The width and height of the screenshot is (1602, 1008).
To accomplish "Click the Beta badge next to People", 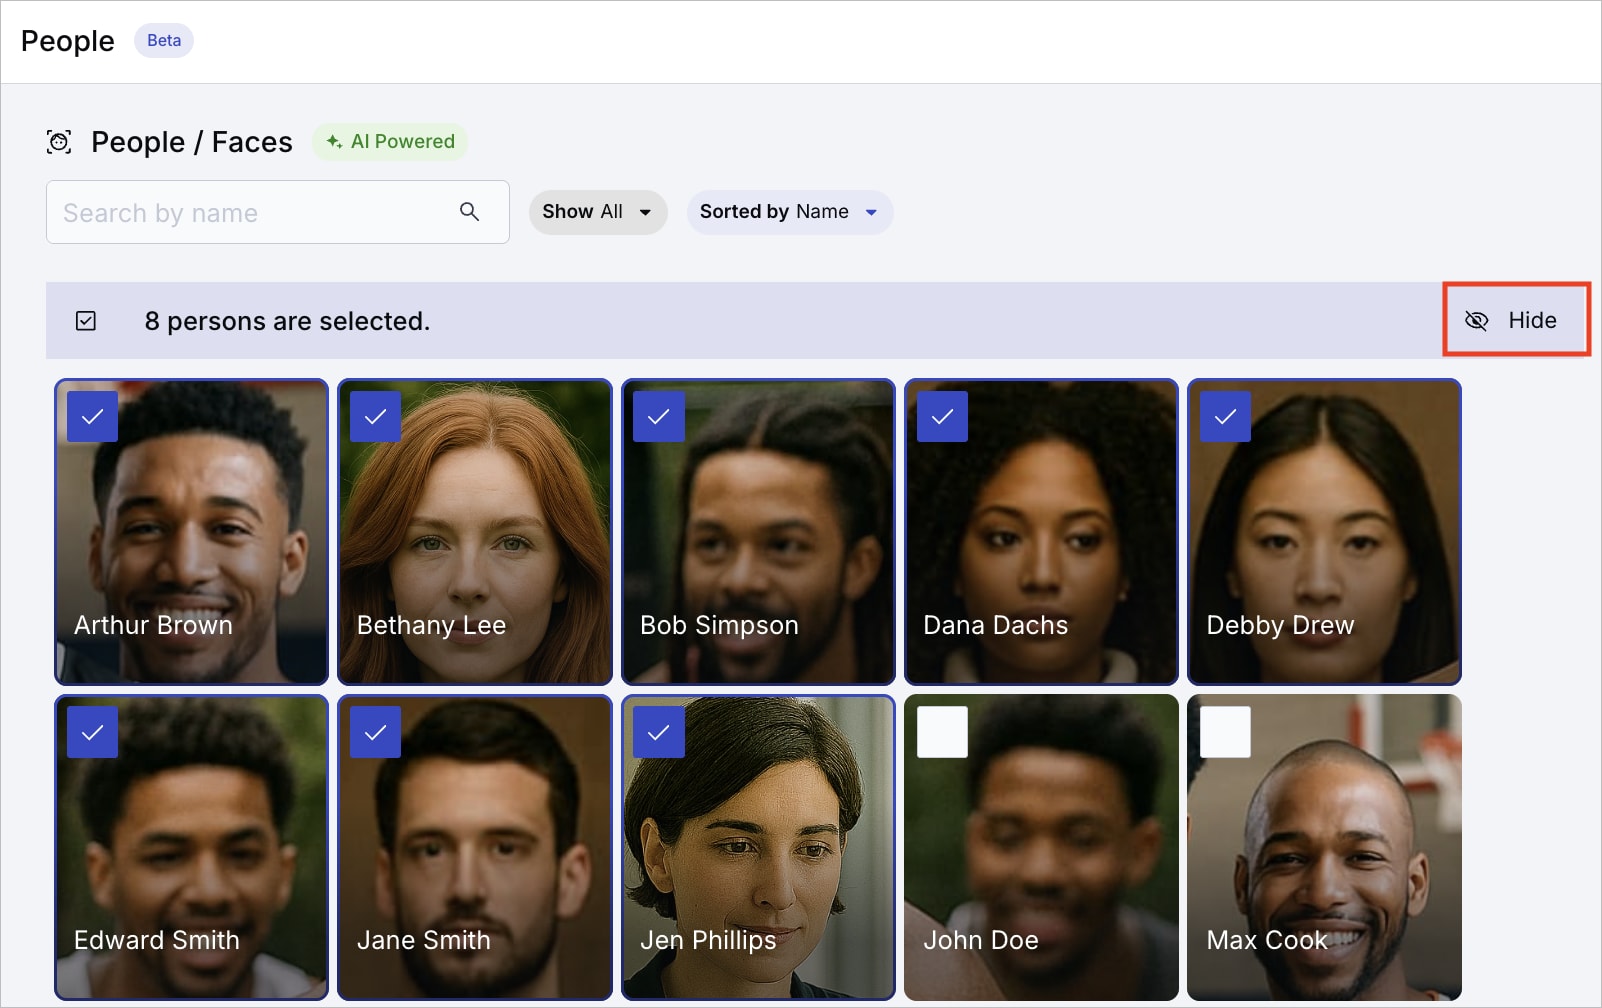I will (164, 40).
